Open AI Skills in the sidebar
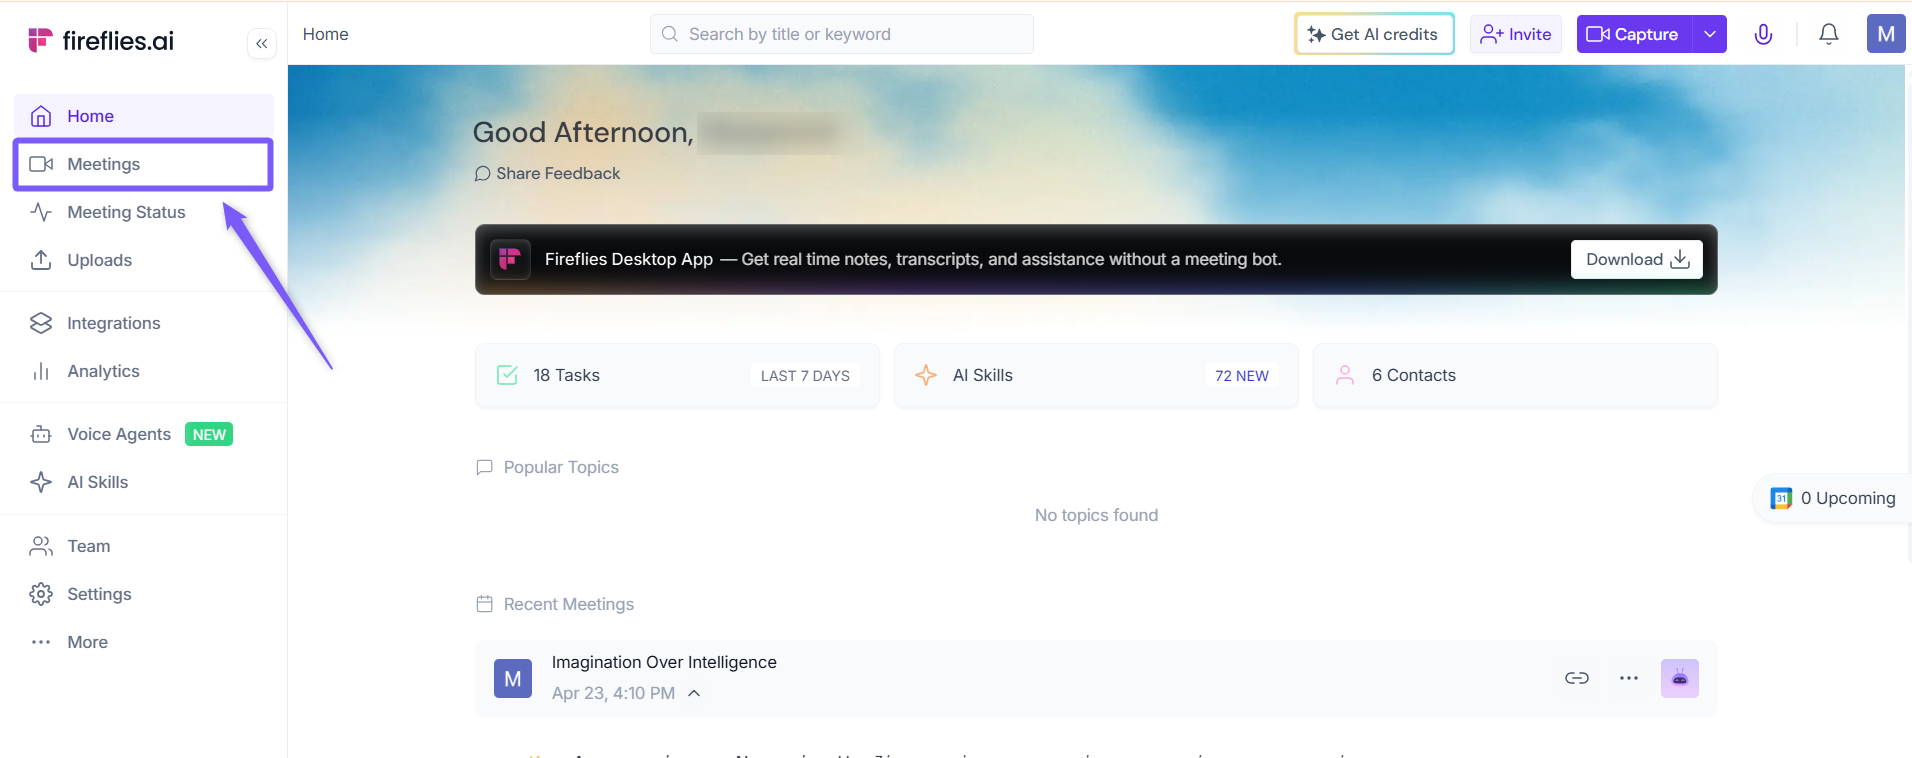This screenshot has height=758, width=1912. point(144,482)
